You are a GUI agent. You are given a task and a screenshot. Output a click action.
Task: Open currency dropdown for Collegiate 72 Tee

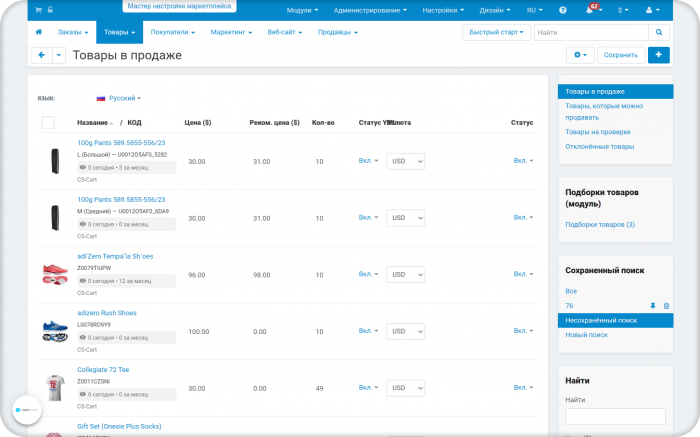click(406, 388)
